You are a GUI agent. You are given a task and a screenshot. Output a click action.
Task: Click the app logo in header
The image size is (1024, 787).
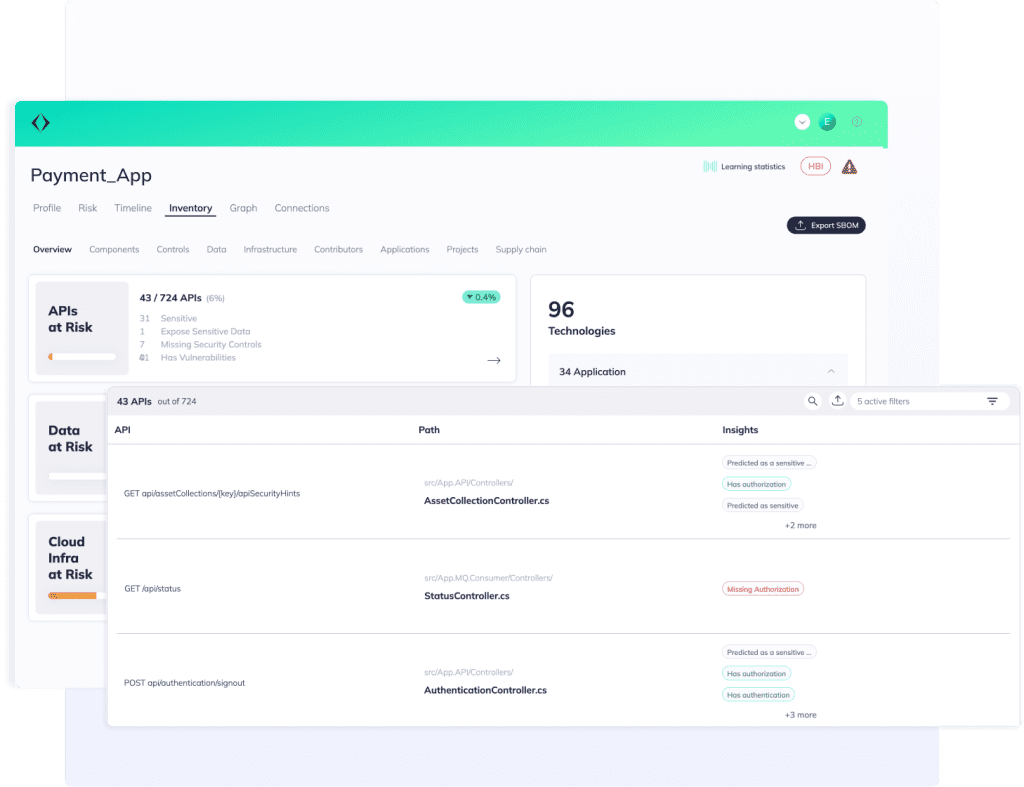click(40, 123)
